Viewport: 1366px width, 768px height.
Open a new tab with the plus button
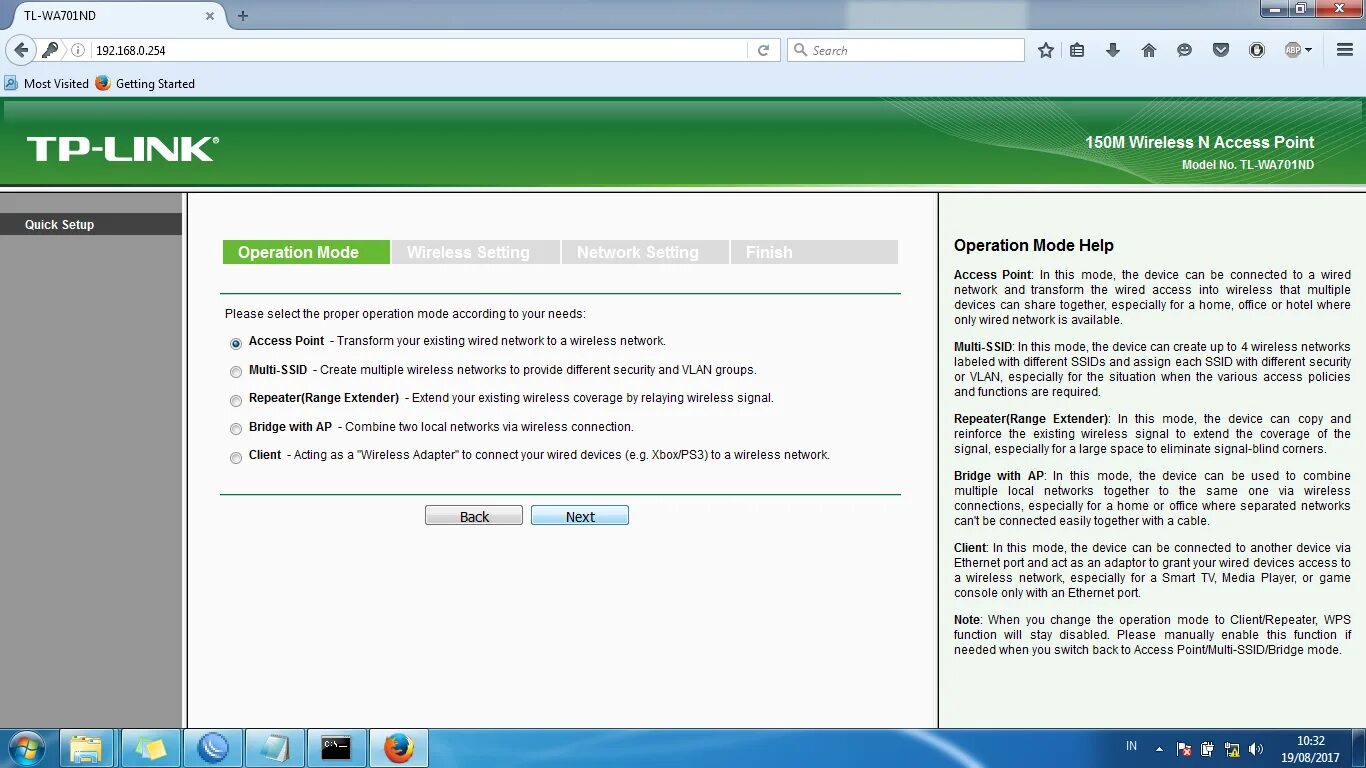(x=242, y=16)
